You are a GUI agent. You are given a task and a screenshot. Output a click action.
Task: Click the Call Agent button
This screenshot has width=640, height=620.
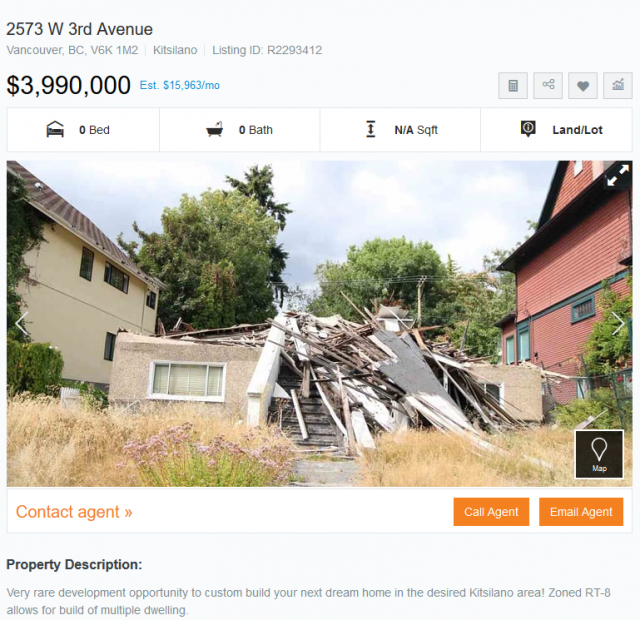[x=491, y=512]
